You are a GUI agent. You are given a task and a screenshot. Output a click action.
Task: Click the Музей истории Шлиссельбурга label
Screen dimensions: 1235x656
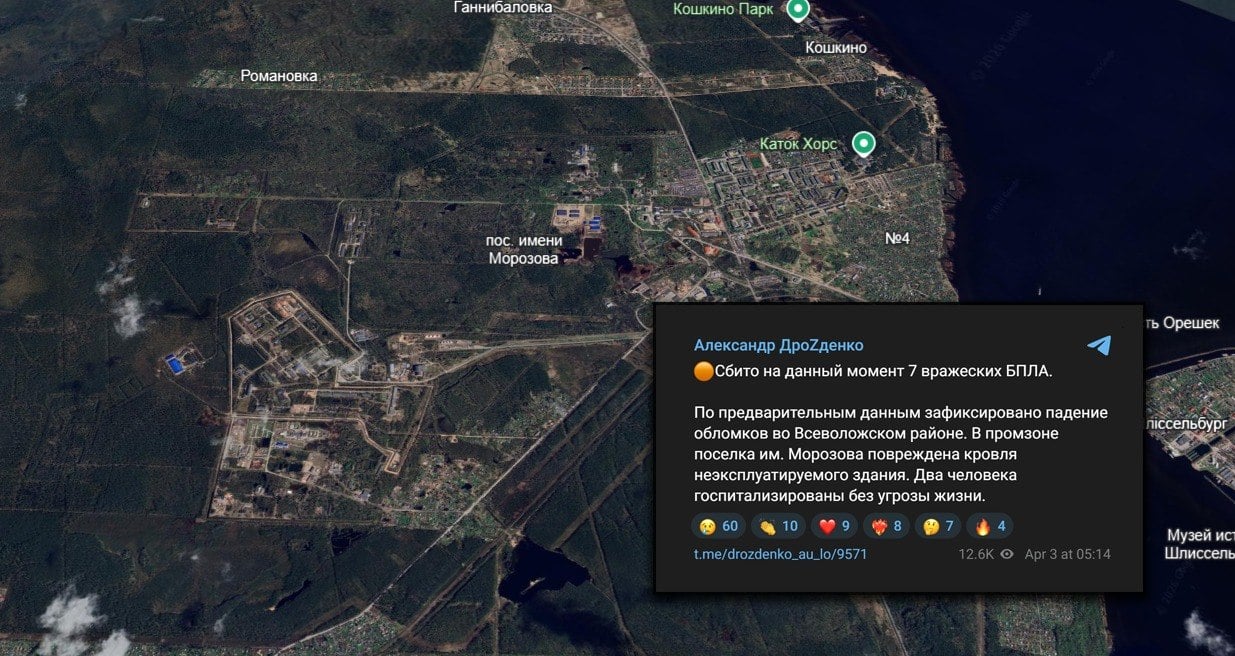click(1200, 544)
